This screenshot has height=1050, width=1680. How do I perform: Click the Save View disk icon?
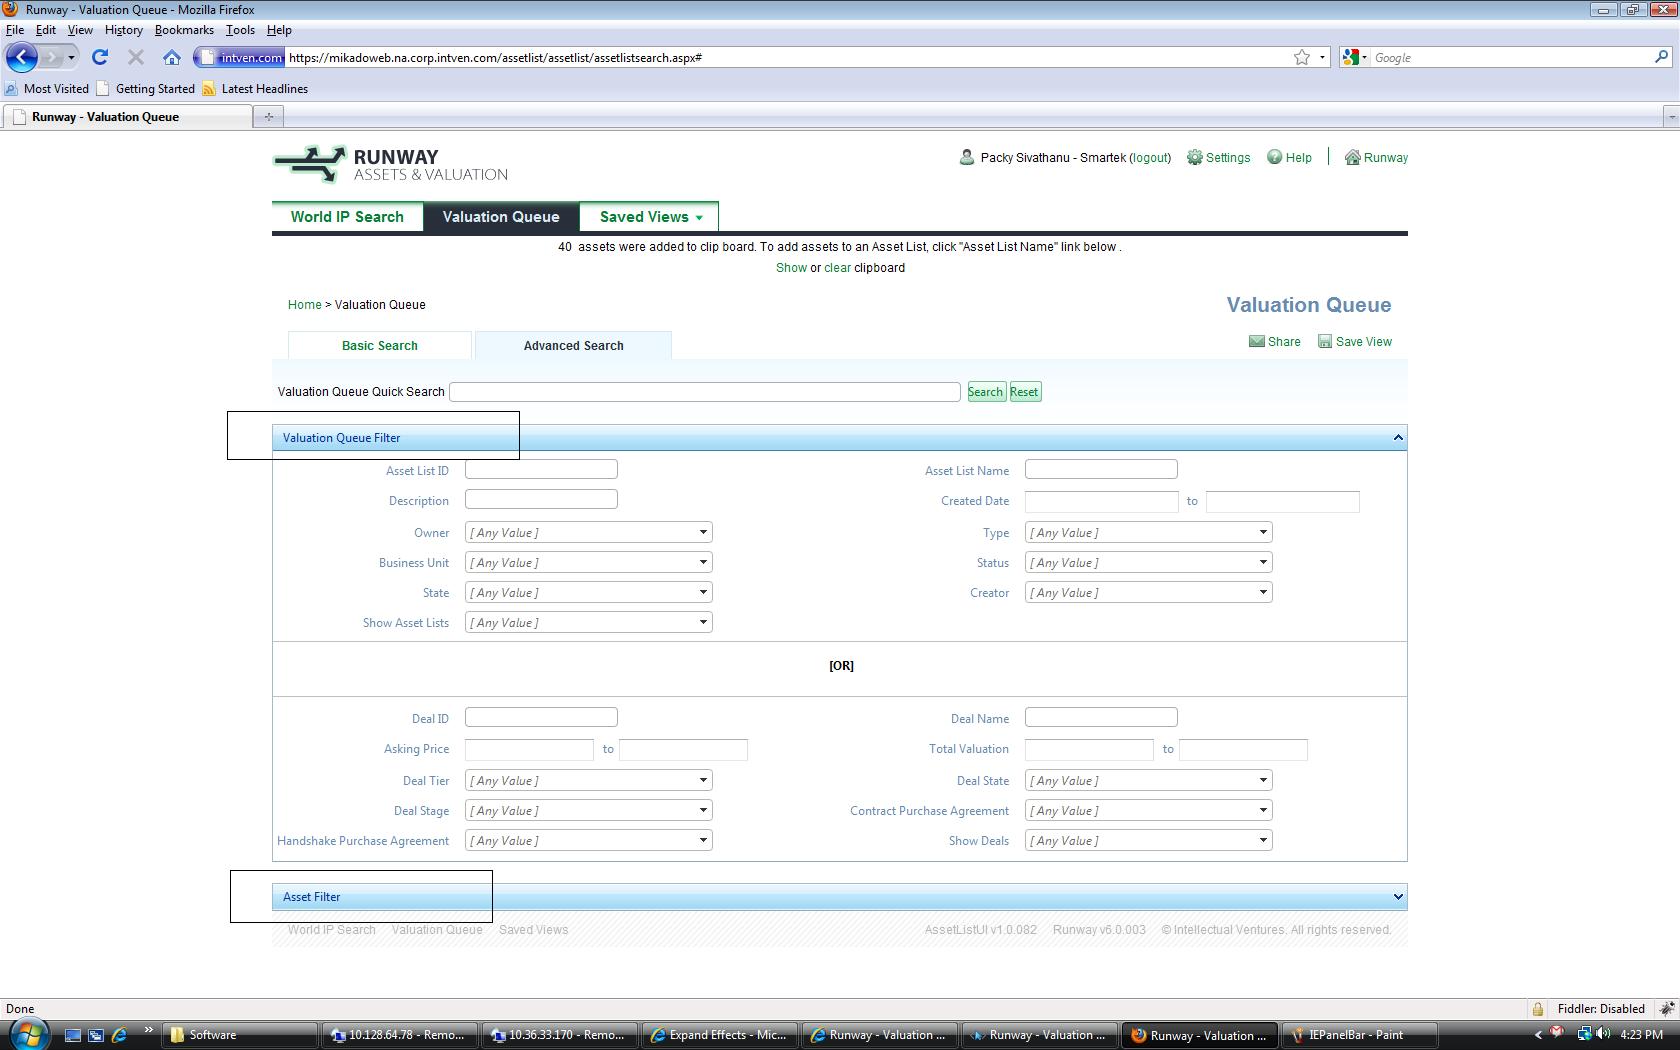pos(1325,341)
